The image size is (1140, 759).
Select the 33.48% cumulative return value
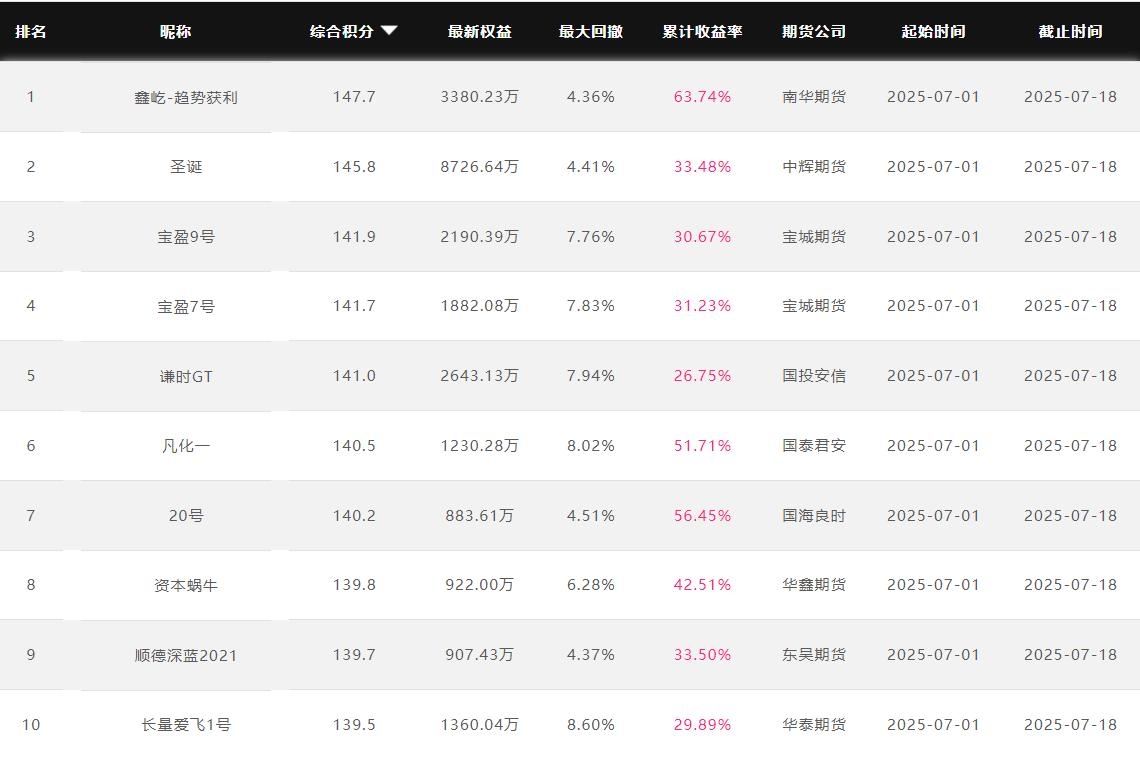[x=702, y=166]
